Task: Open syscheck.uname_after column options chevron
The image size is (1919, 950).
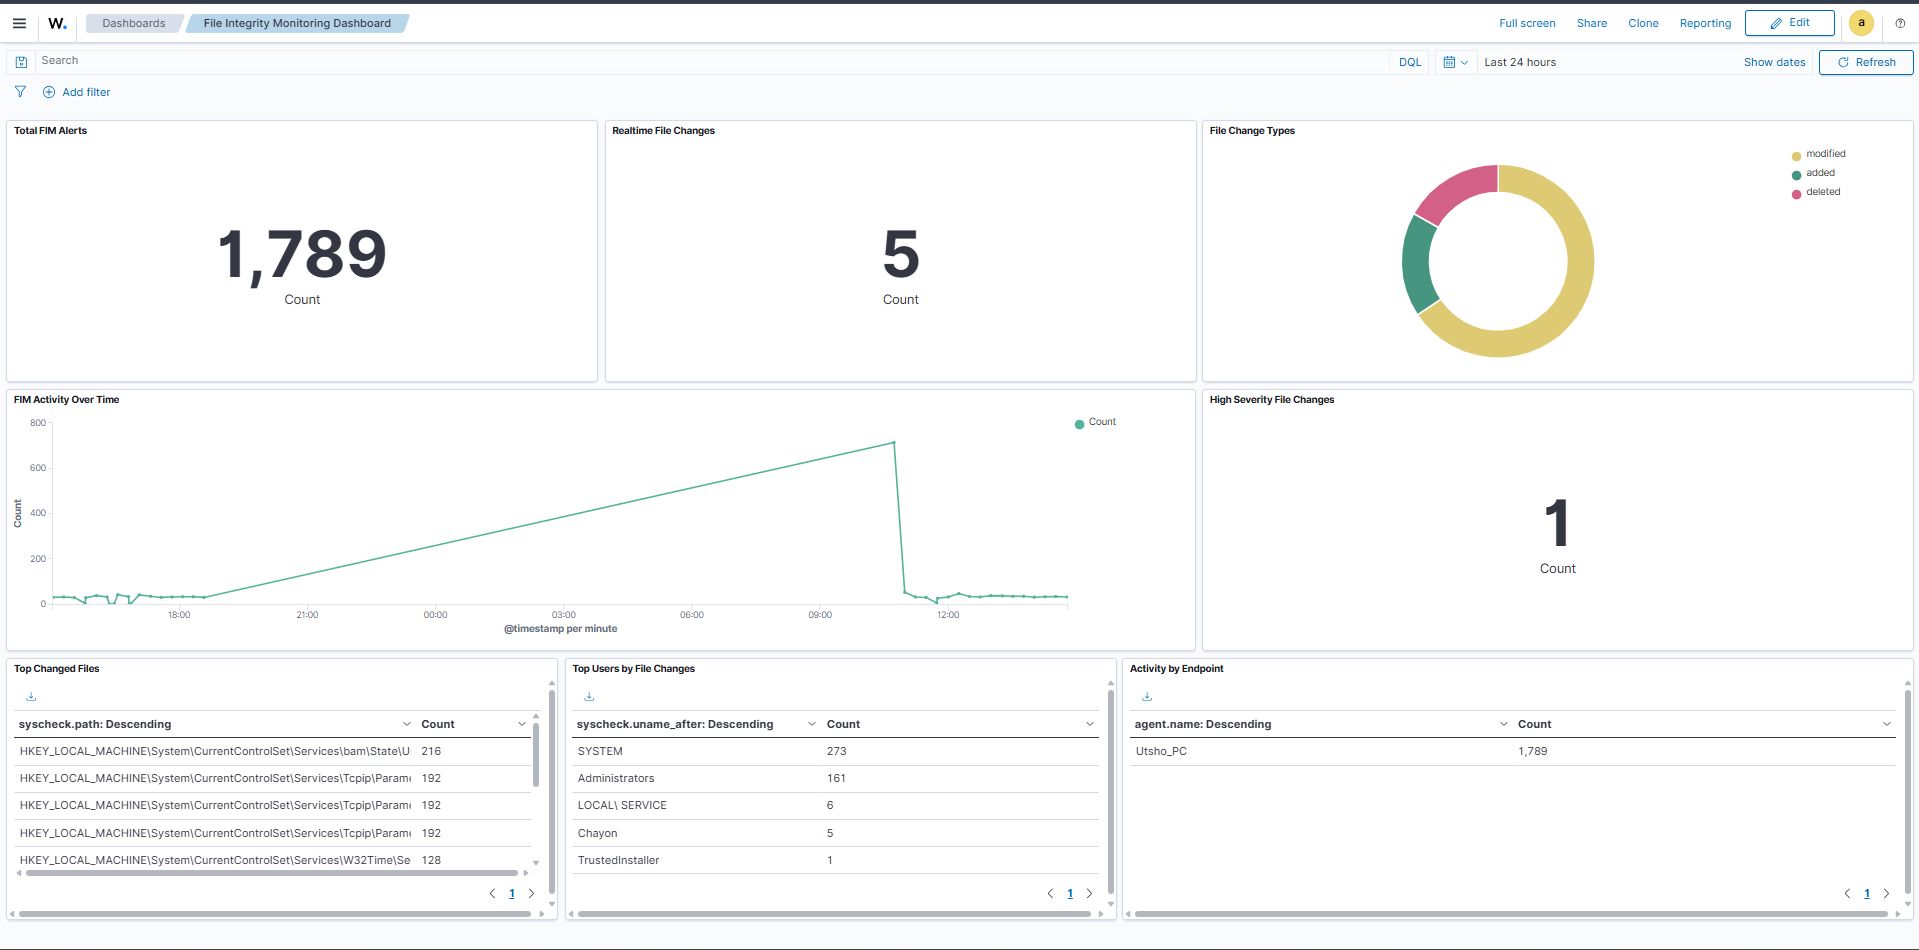Action: [812, 724]
